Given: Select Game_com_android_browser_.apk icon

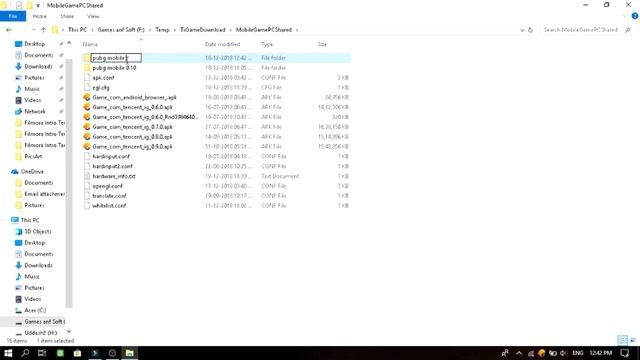Looking at the screenshot, I should 87,97.
